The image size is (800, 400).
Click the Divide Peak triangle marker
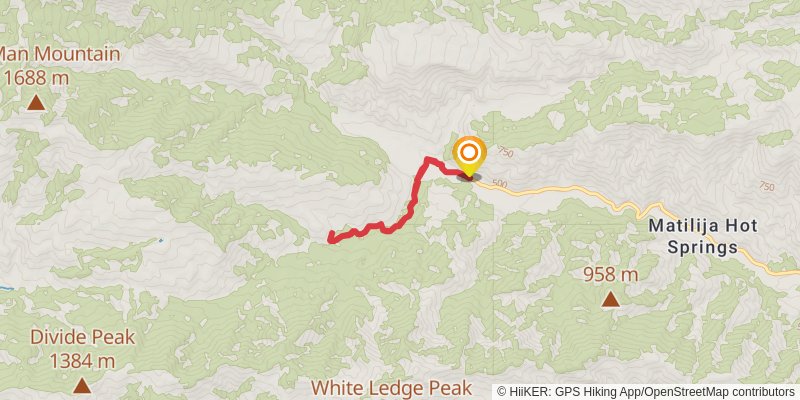click(82, 385)
